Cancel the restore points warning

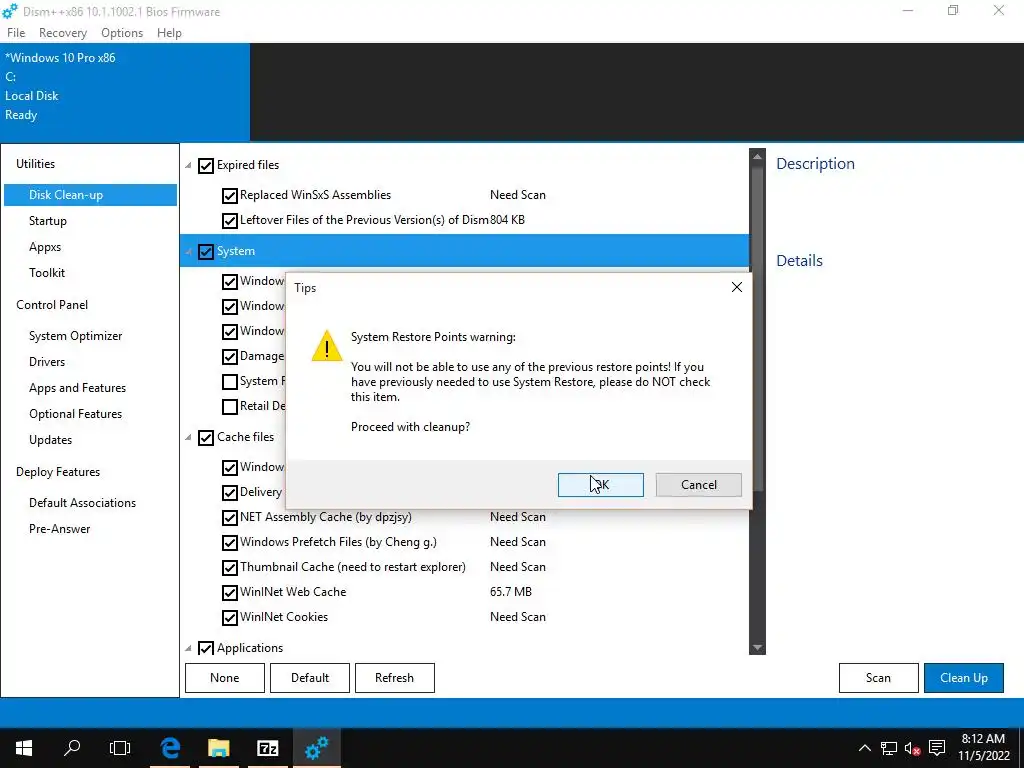pos(699,485)
